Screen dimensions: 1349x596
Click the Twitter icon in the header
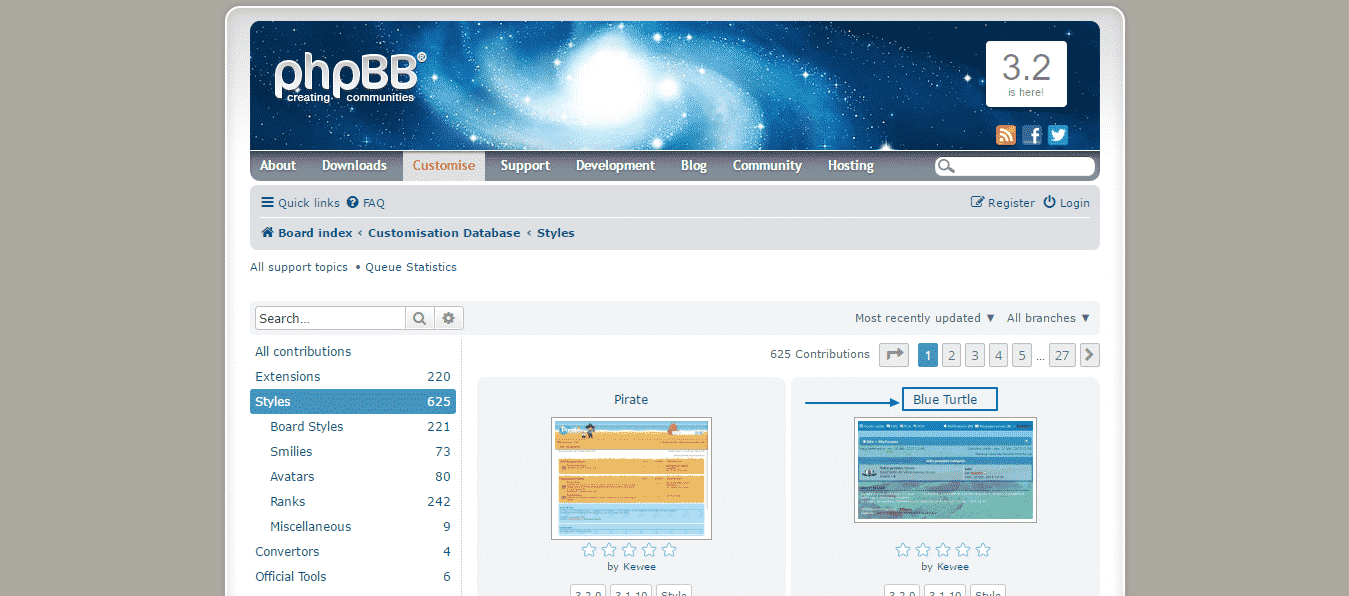[x=1057, y=134]
